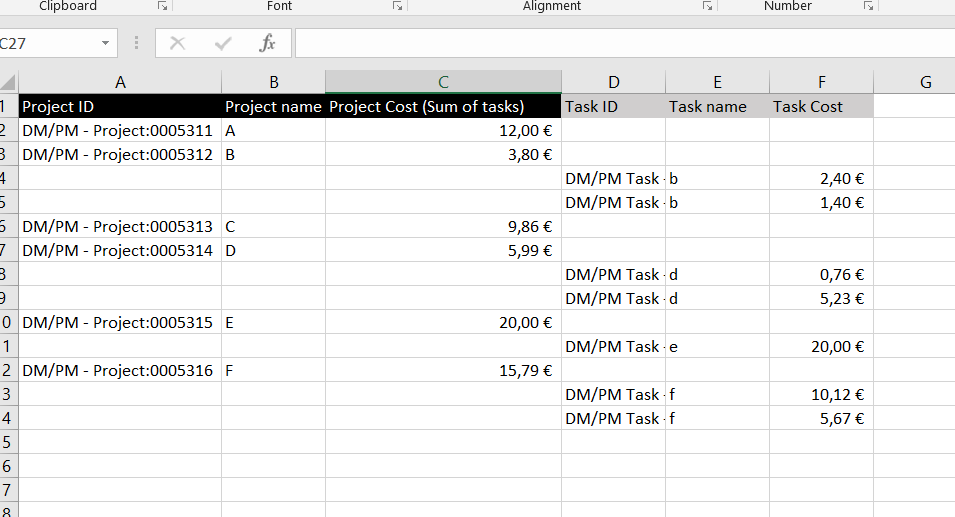Open the Alignment settings dialog launcher
This screenshot has height=517, width=955.
707,6
